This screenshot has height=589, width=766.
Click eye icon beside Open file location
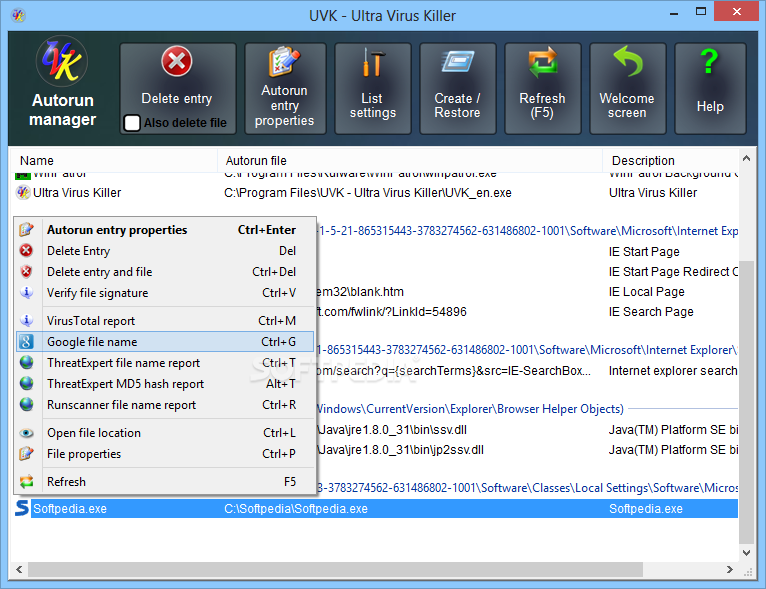[x=26, y=433]
